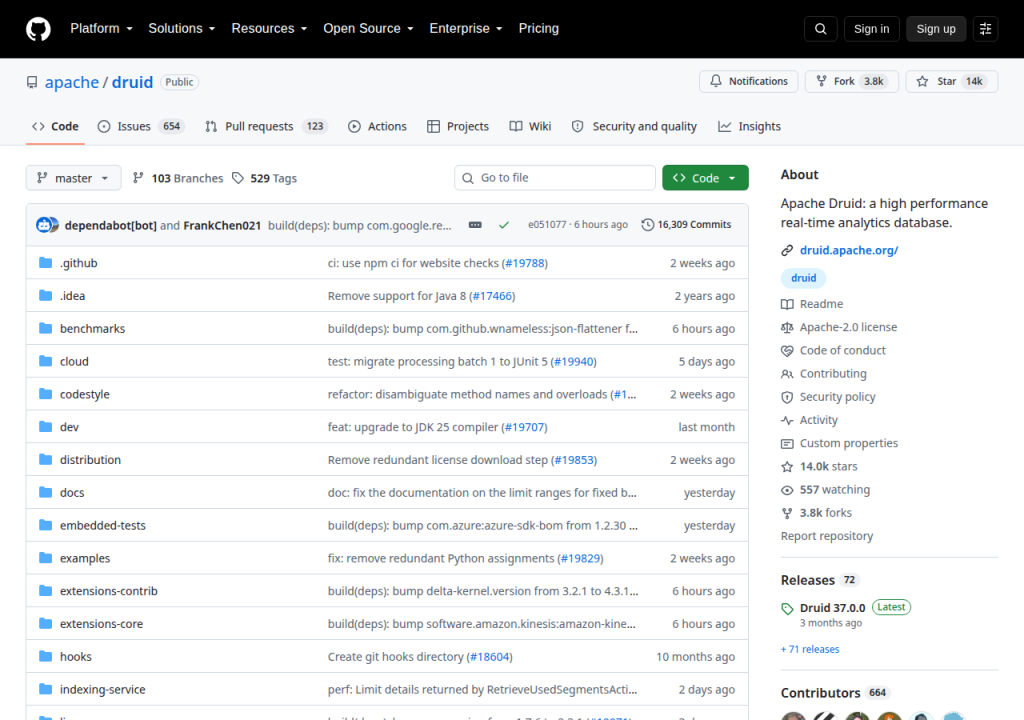Image resolution: width=1024 pixels, height=720 pixels.
Task: Switch to the Pull requests tab
Action: click(266, 126)
